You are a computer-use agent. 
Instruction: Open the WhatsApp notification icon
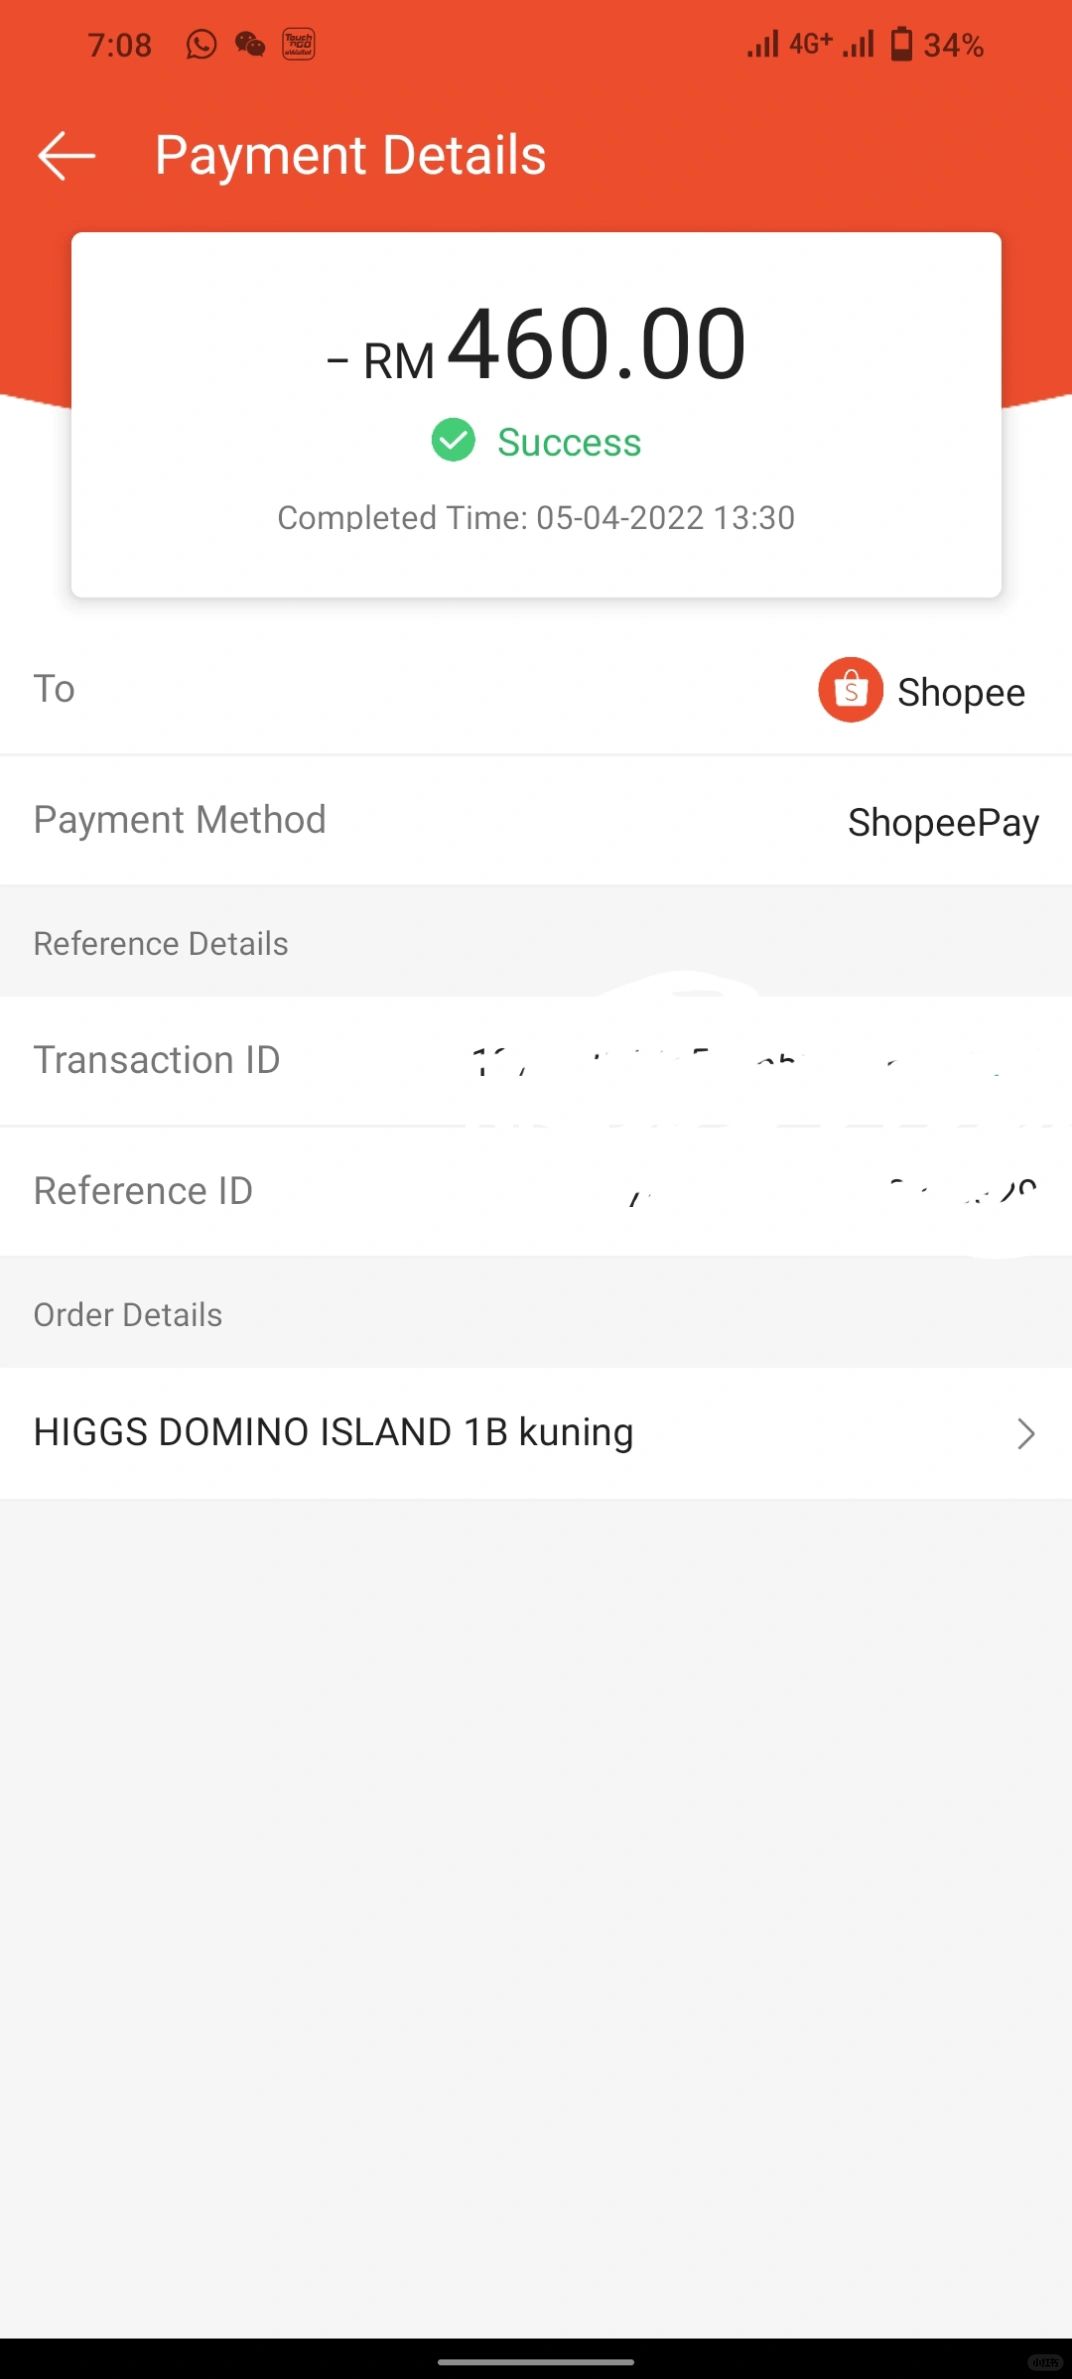[x=201, y=45]
